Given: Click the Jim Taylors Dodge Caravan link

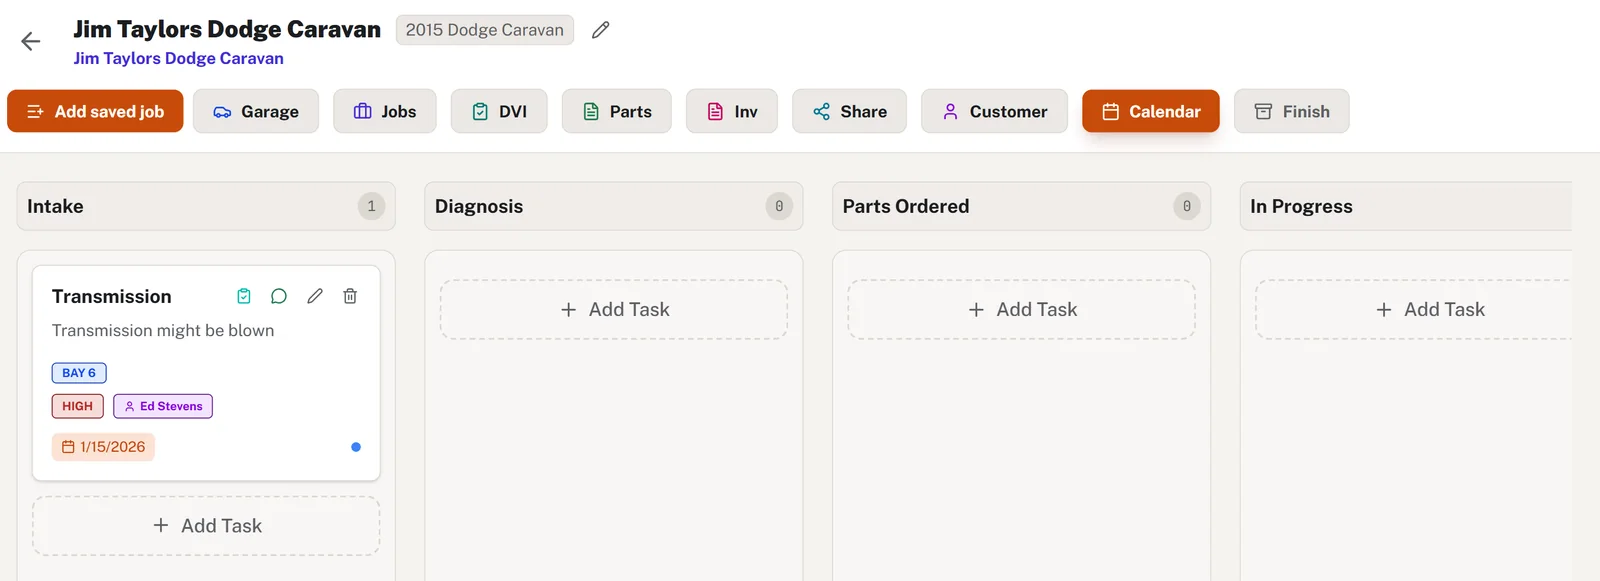Looking at the screenshot, I should coord(178,58).
